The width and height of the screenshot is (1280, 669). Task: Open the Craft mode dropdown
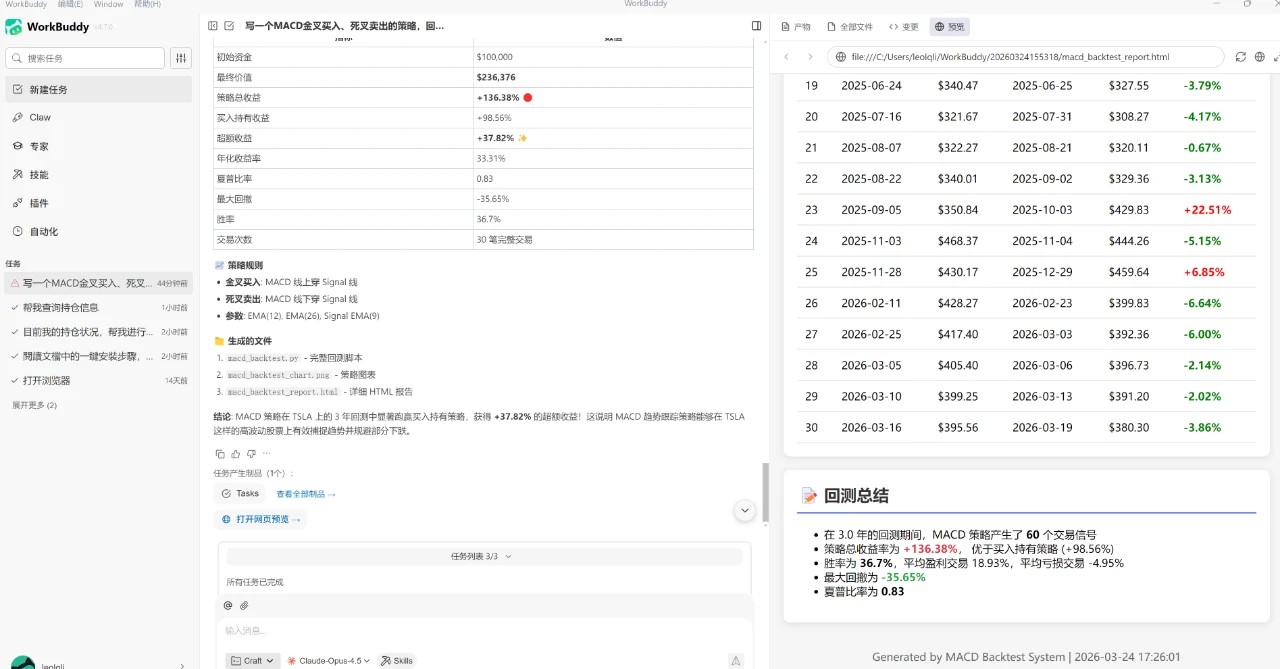coord(252,660)
